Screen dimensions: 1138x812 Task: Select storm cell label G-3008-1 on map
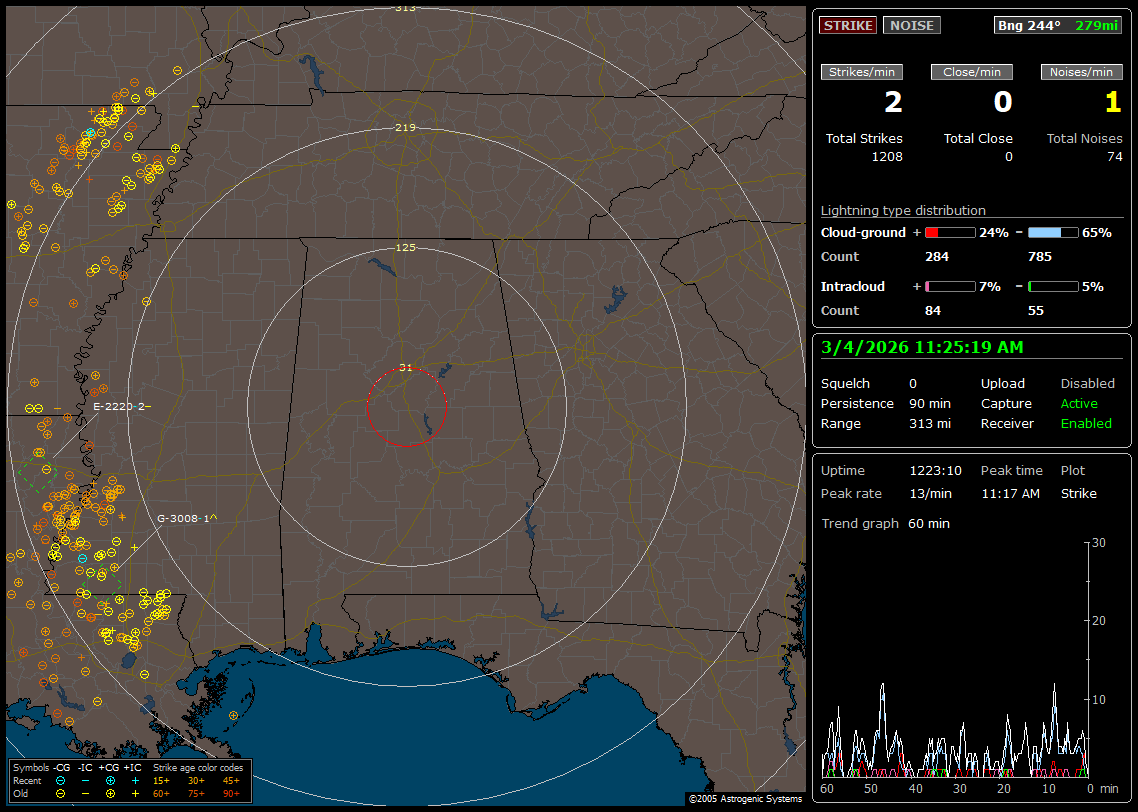pyautogui.click(x=183, y=518)
